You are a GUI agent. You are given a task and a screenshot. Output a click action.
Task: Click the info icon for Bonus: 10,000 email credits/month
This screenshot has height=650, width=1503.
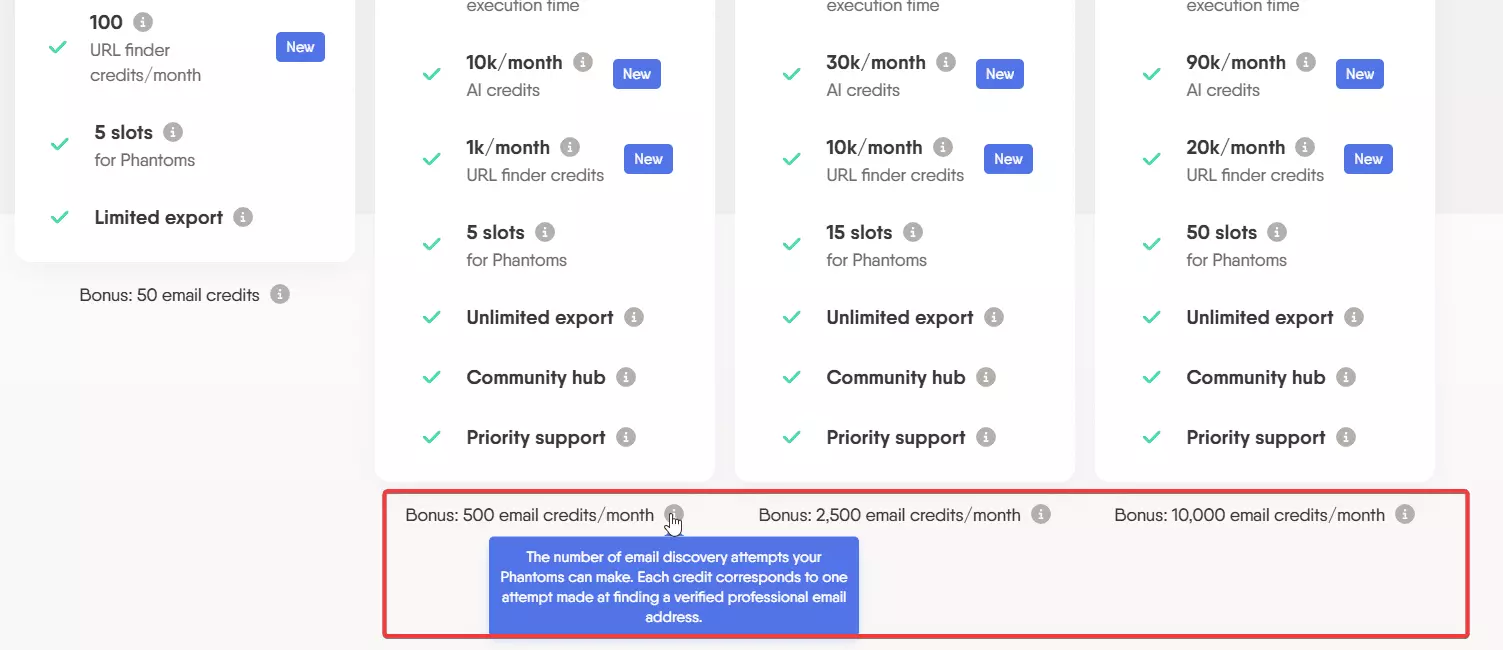coord(1405,514)
